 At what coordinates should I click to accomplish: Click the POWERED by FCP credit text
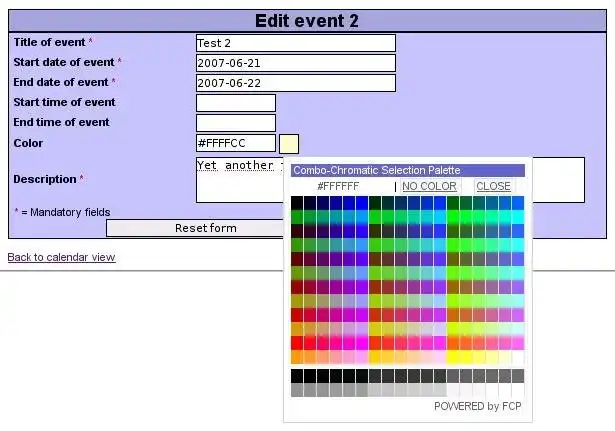tap(478, 406)
